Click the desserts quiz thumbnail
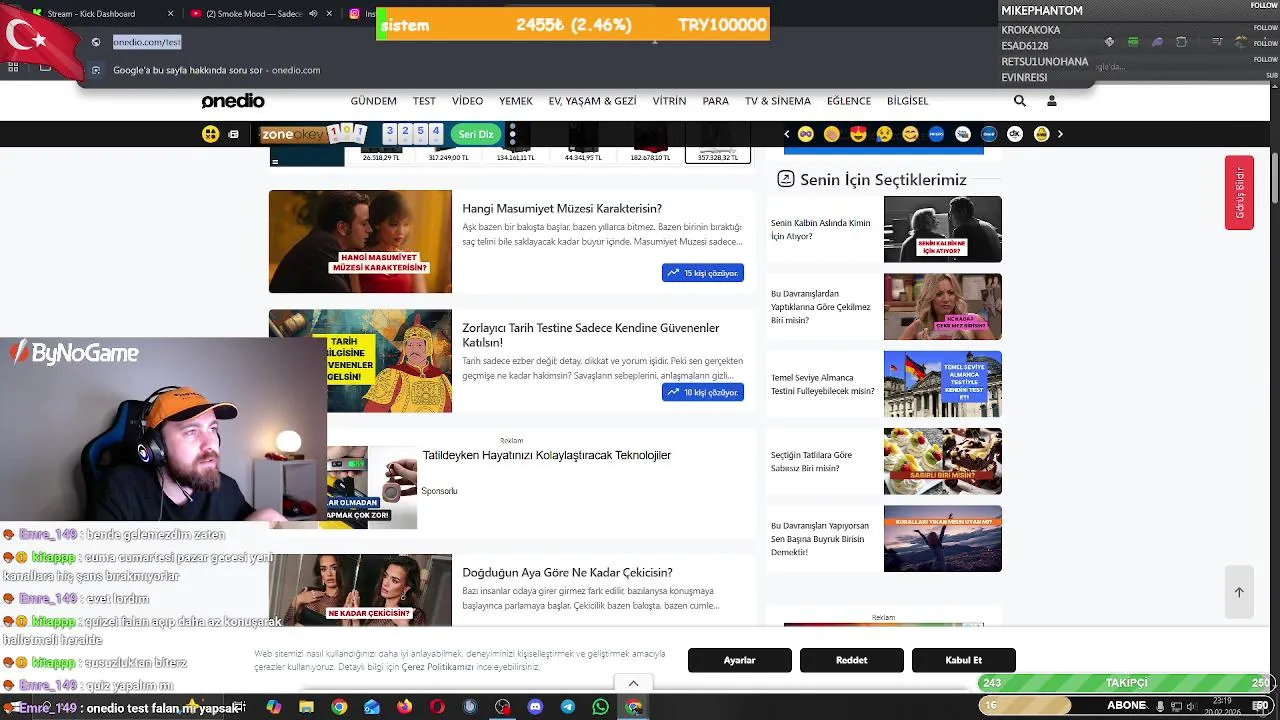 coord(942,461)
